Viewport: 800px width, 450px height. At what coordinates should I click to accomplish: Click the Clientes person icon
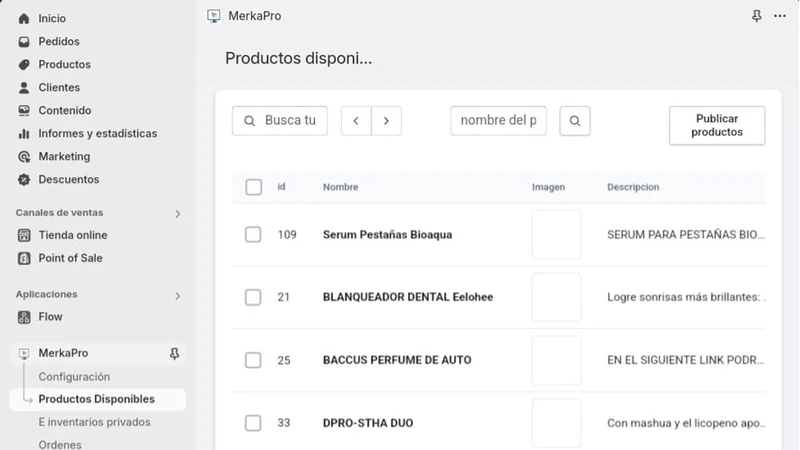click(24, 88)
